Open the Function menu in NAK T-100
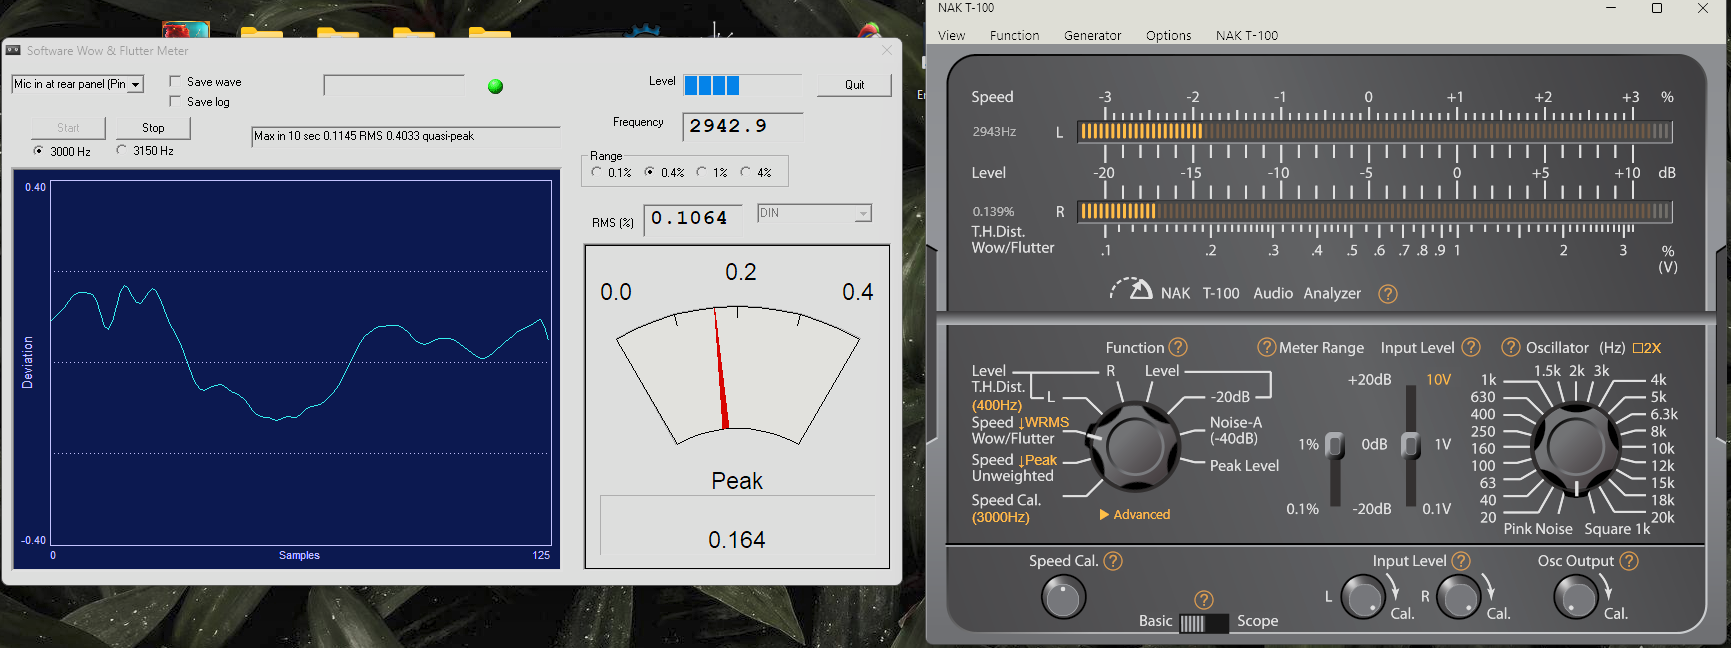 pyautogui.click(x=1014, y=35)
